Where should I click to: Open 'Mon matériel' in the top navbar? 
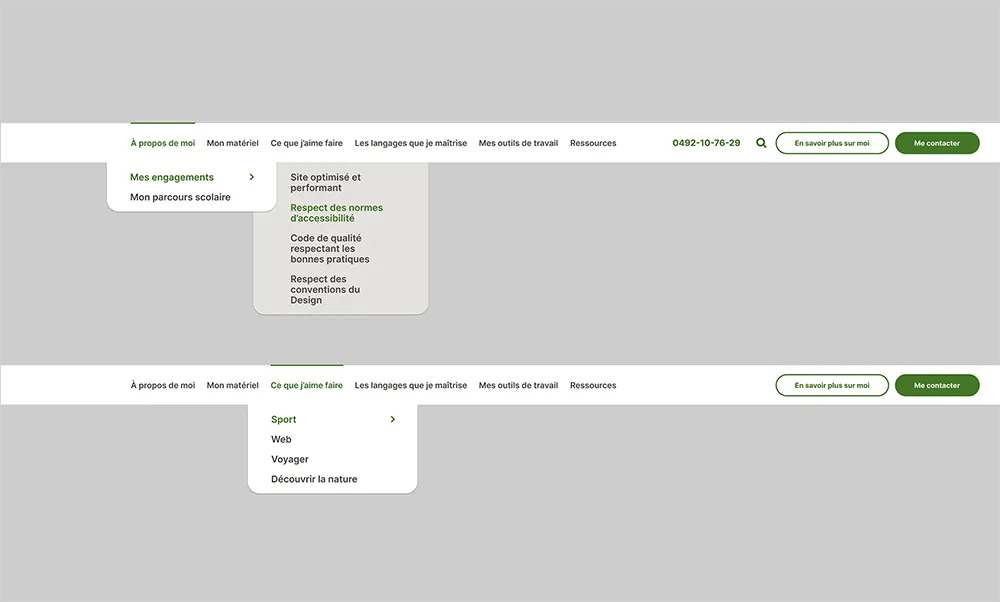pyautogui.click(x=233, y=143)
